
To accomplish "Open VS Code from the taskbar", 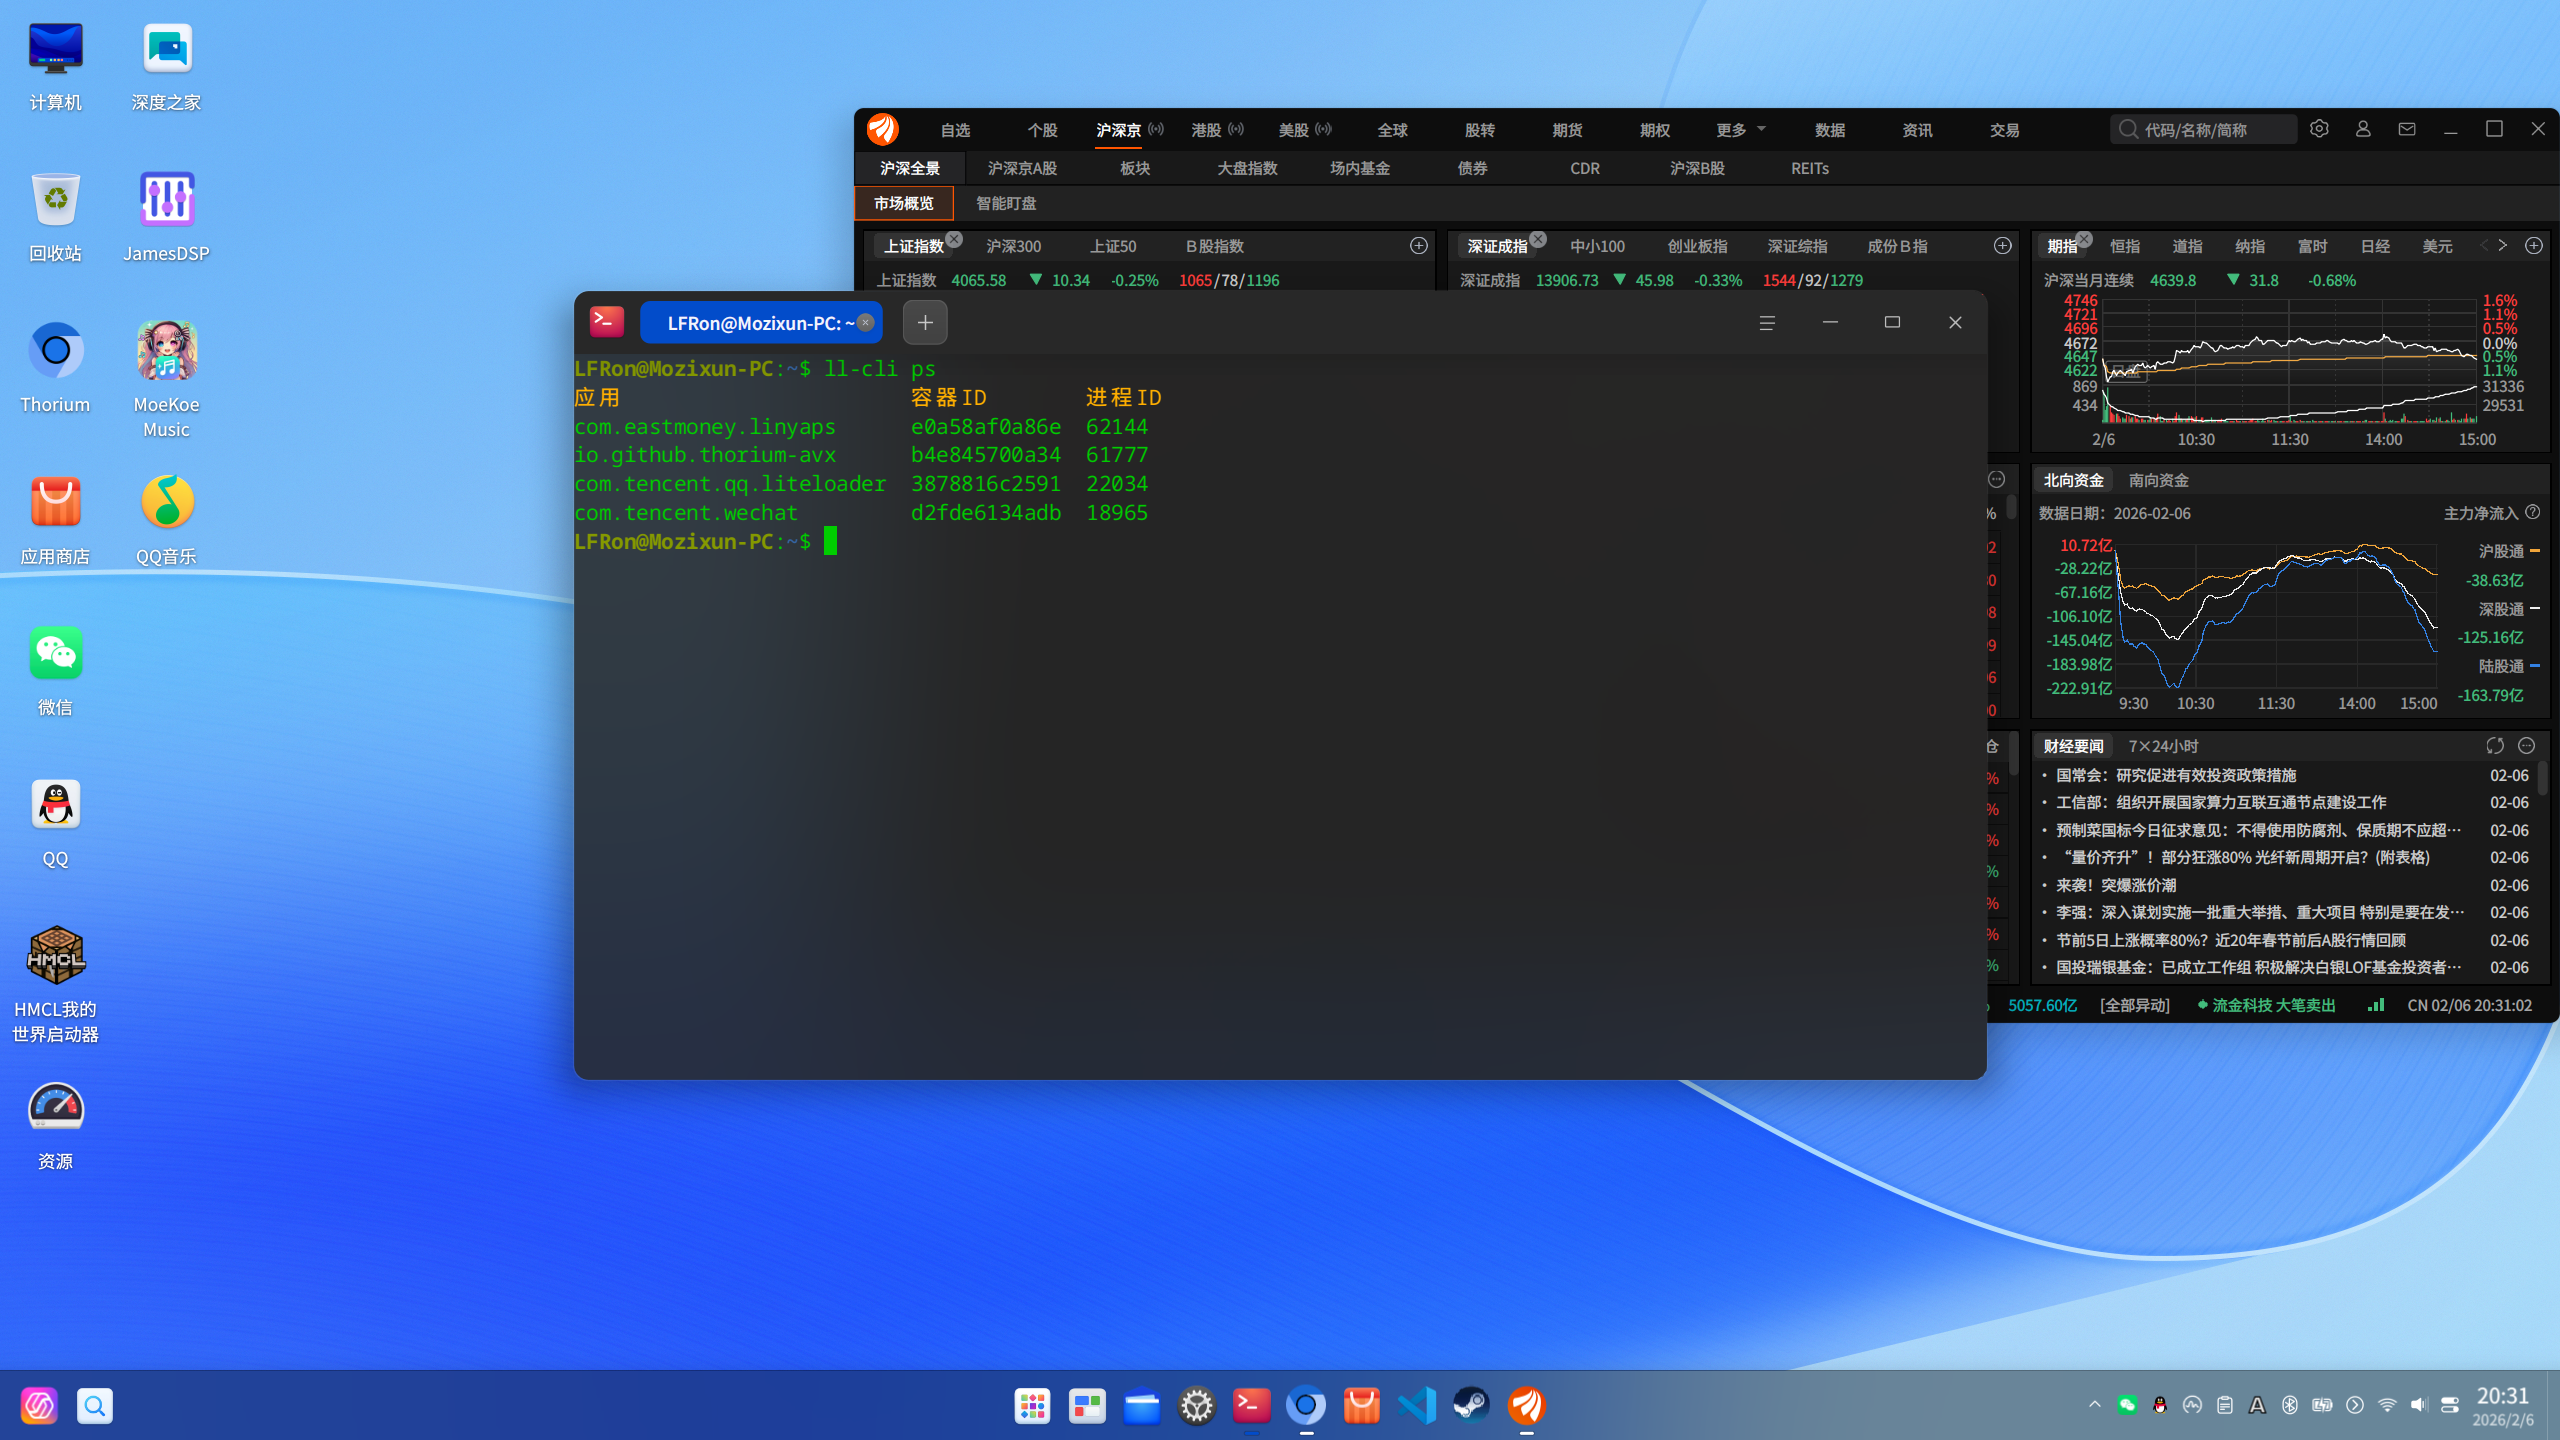I will (x=1417, y=1405).
